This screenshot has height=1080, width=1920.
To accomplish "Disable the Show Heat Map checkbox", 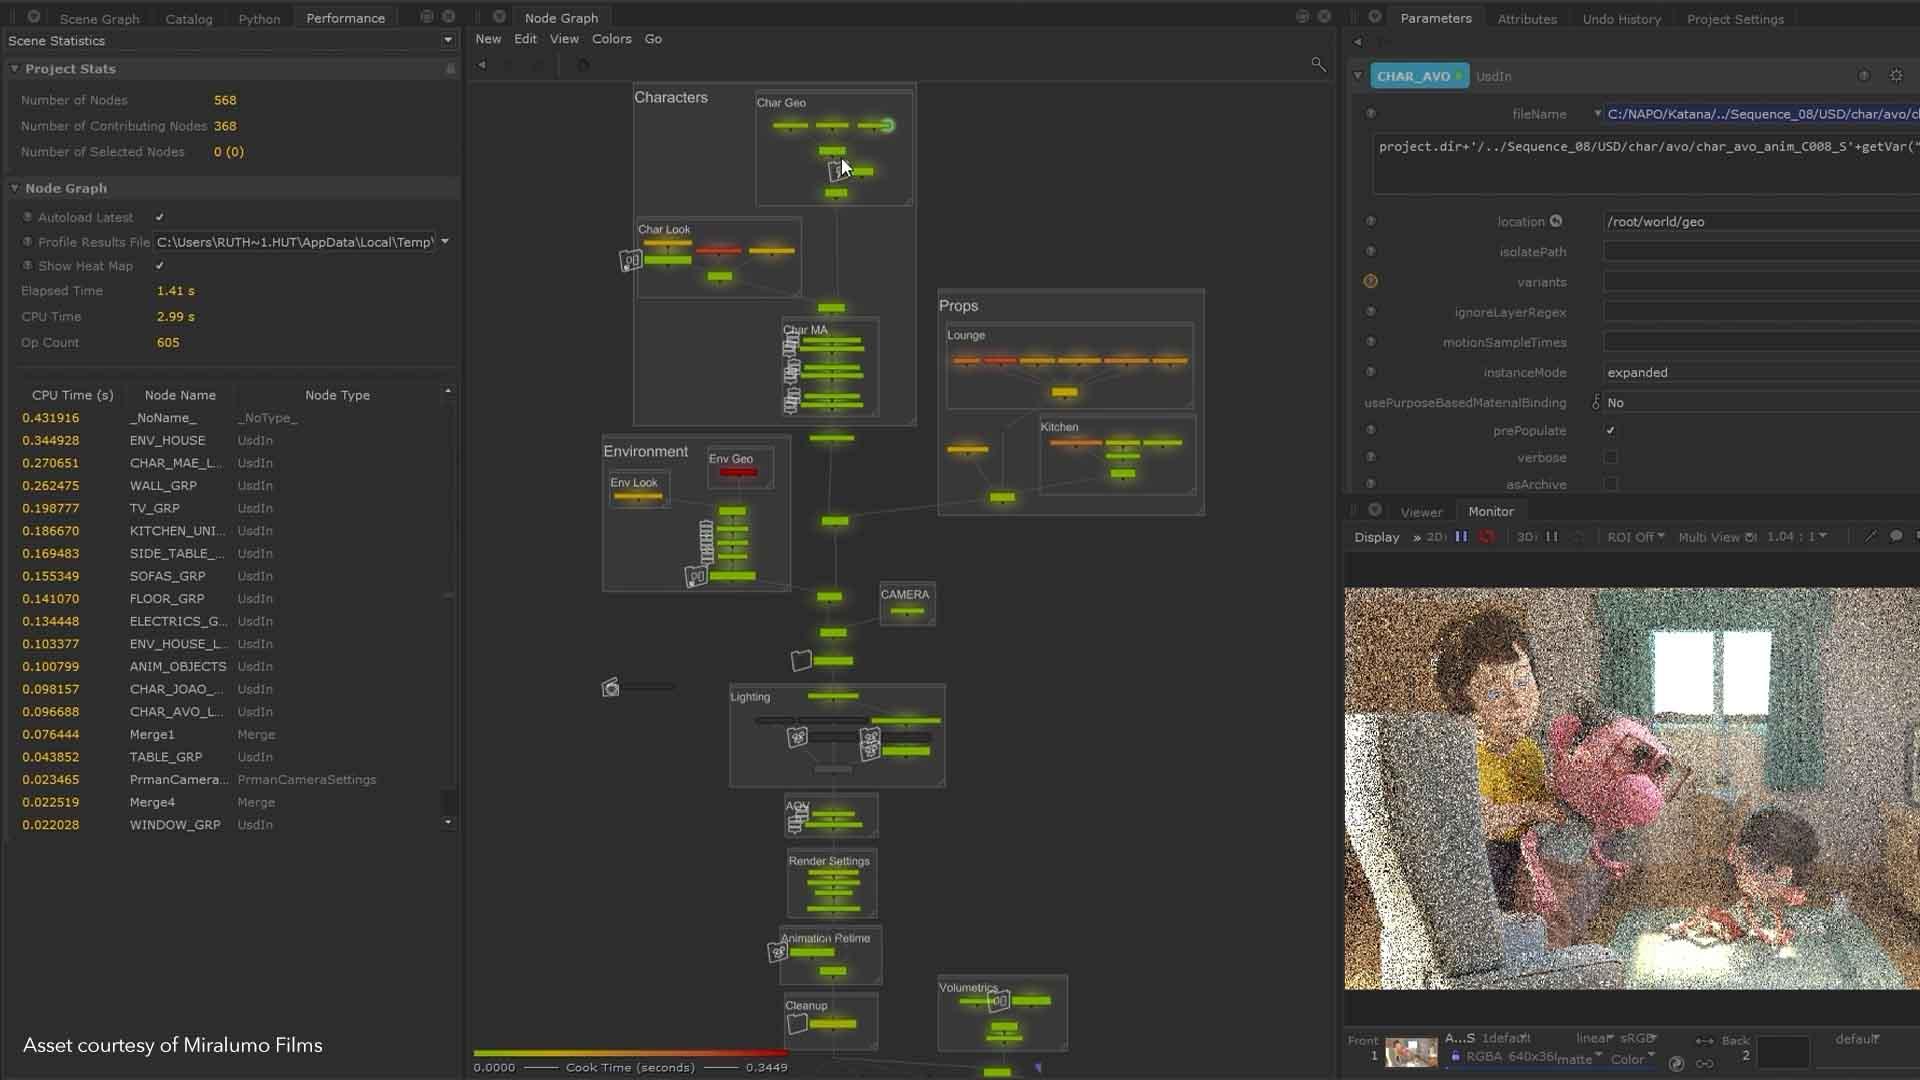I will pyautogui.click(x=160, y=266).
